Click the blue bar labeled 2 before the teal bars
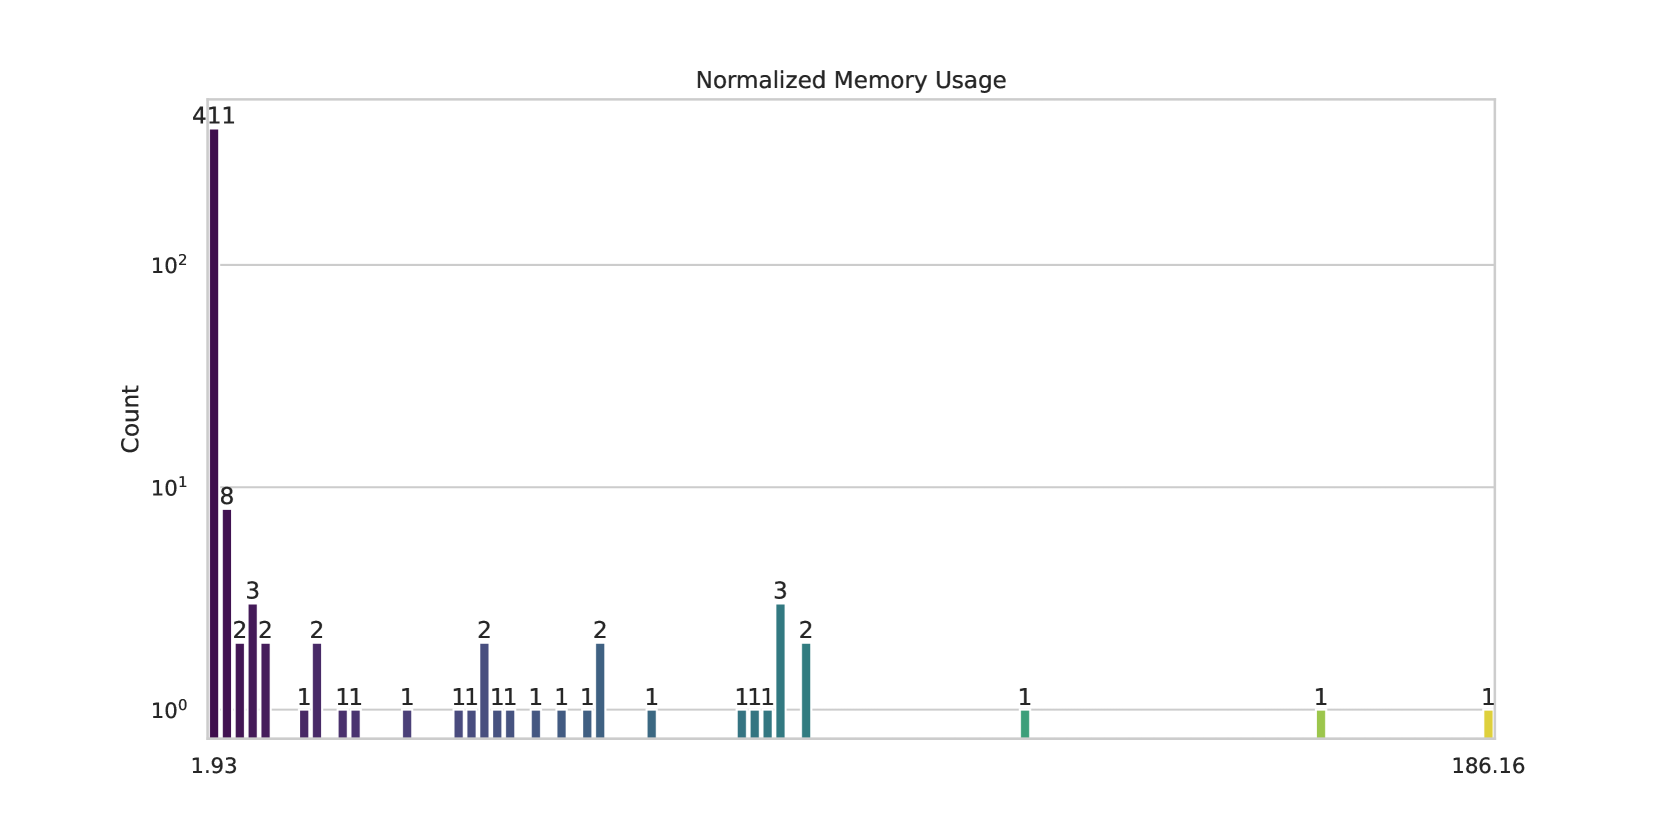 pyautogui.click(x=600, y=690)
